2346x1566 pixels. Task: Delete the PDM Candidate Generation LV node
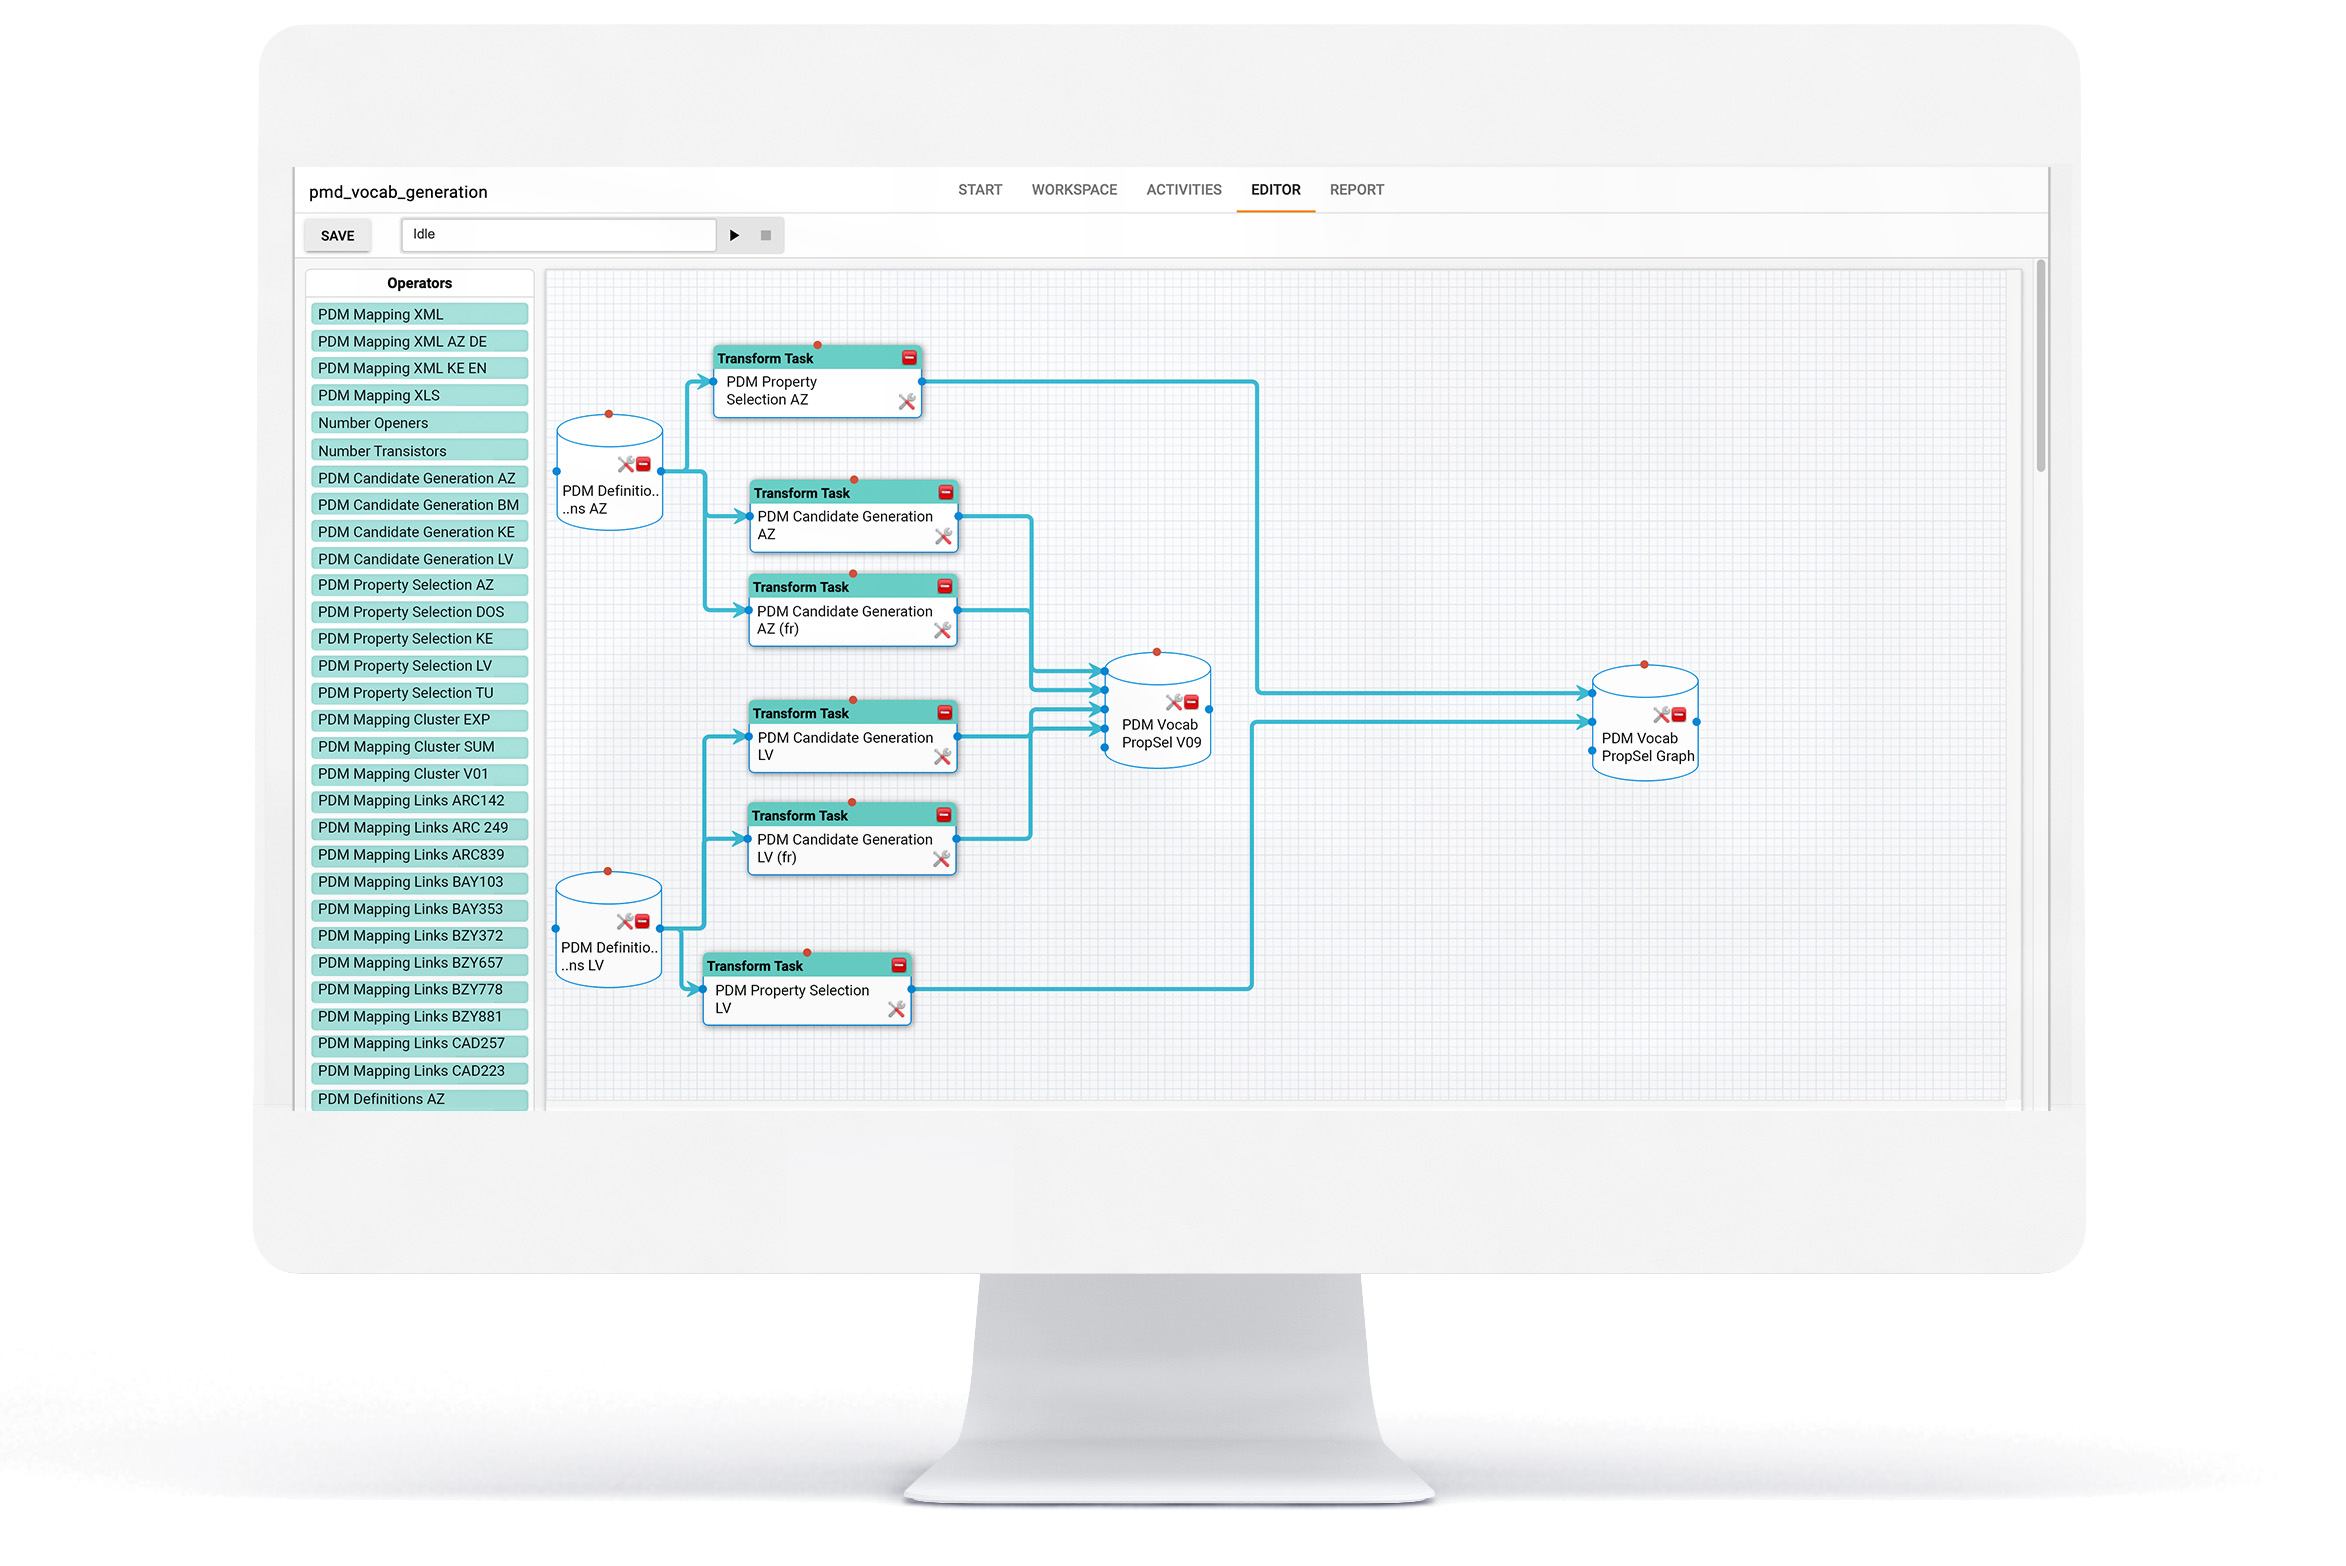(x=944, y=712)
